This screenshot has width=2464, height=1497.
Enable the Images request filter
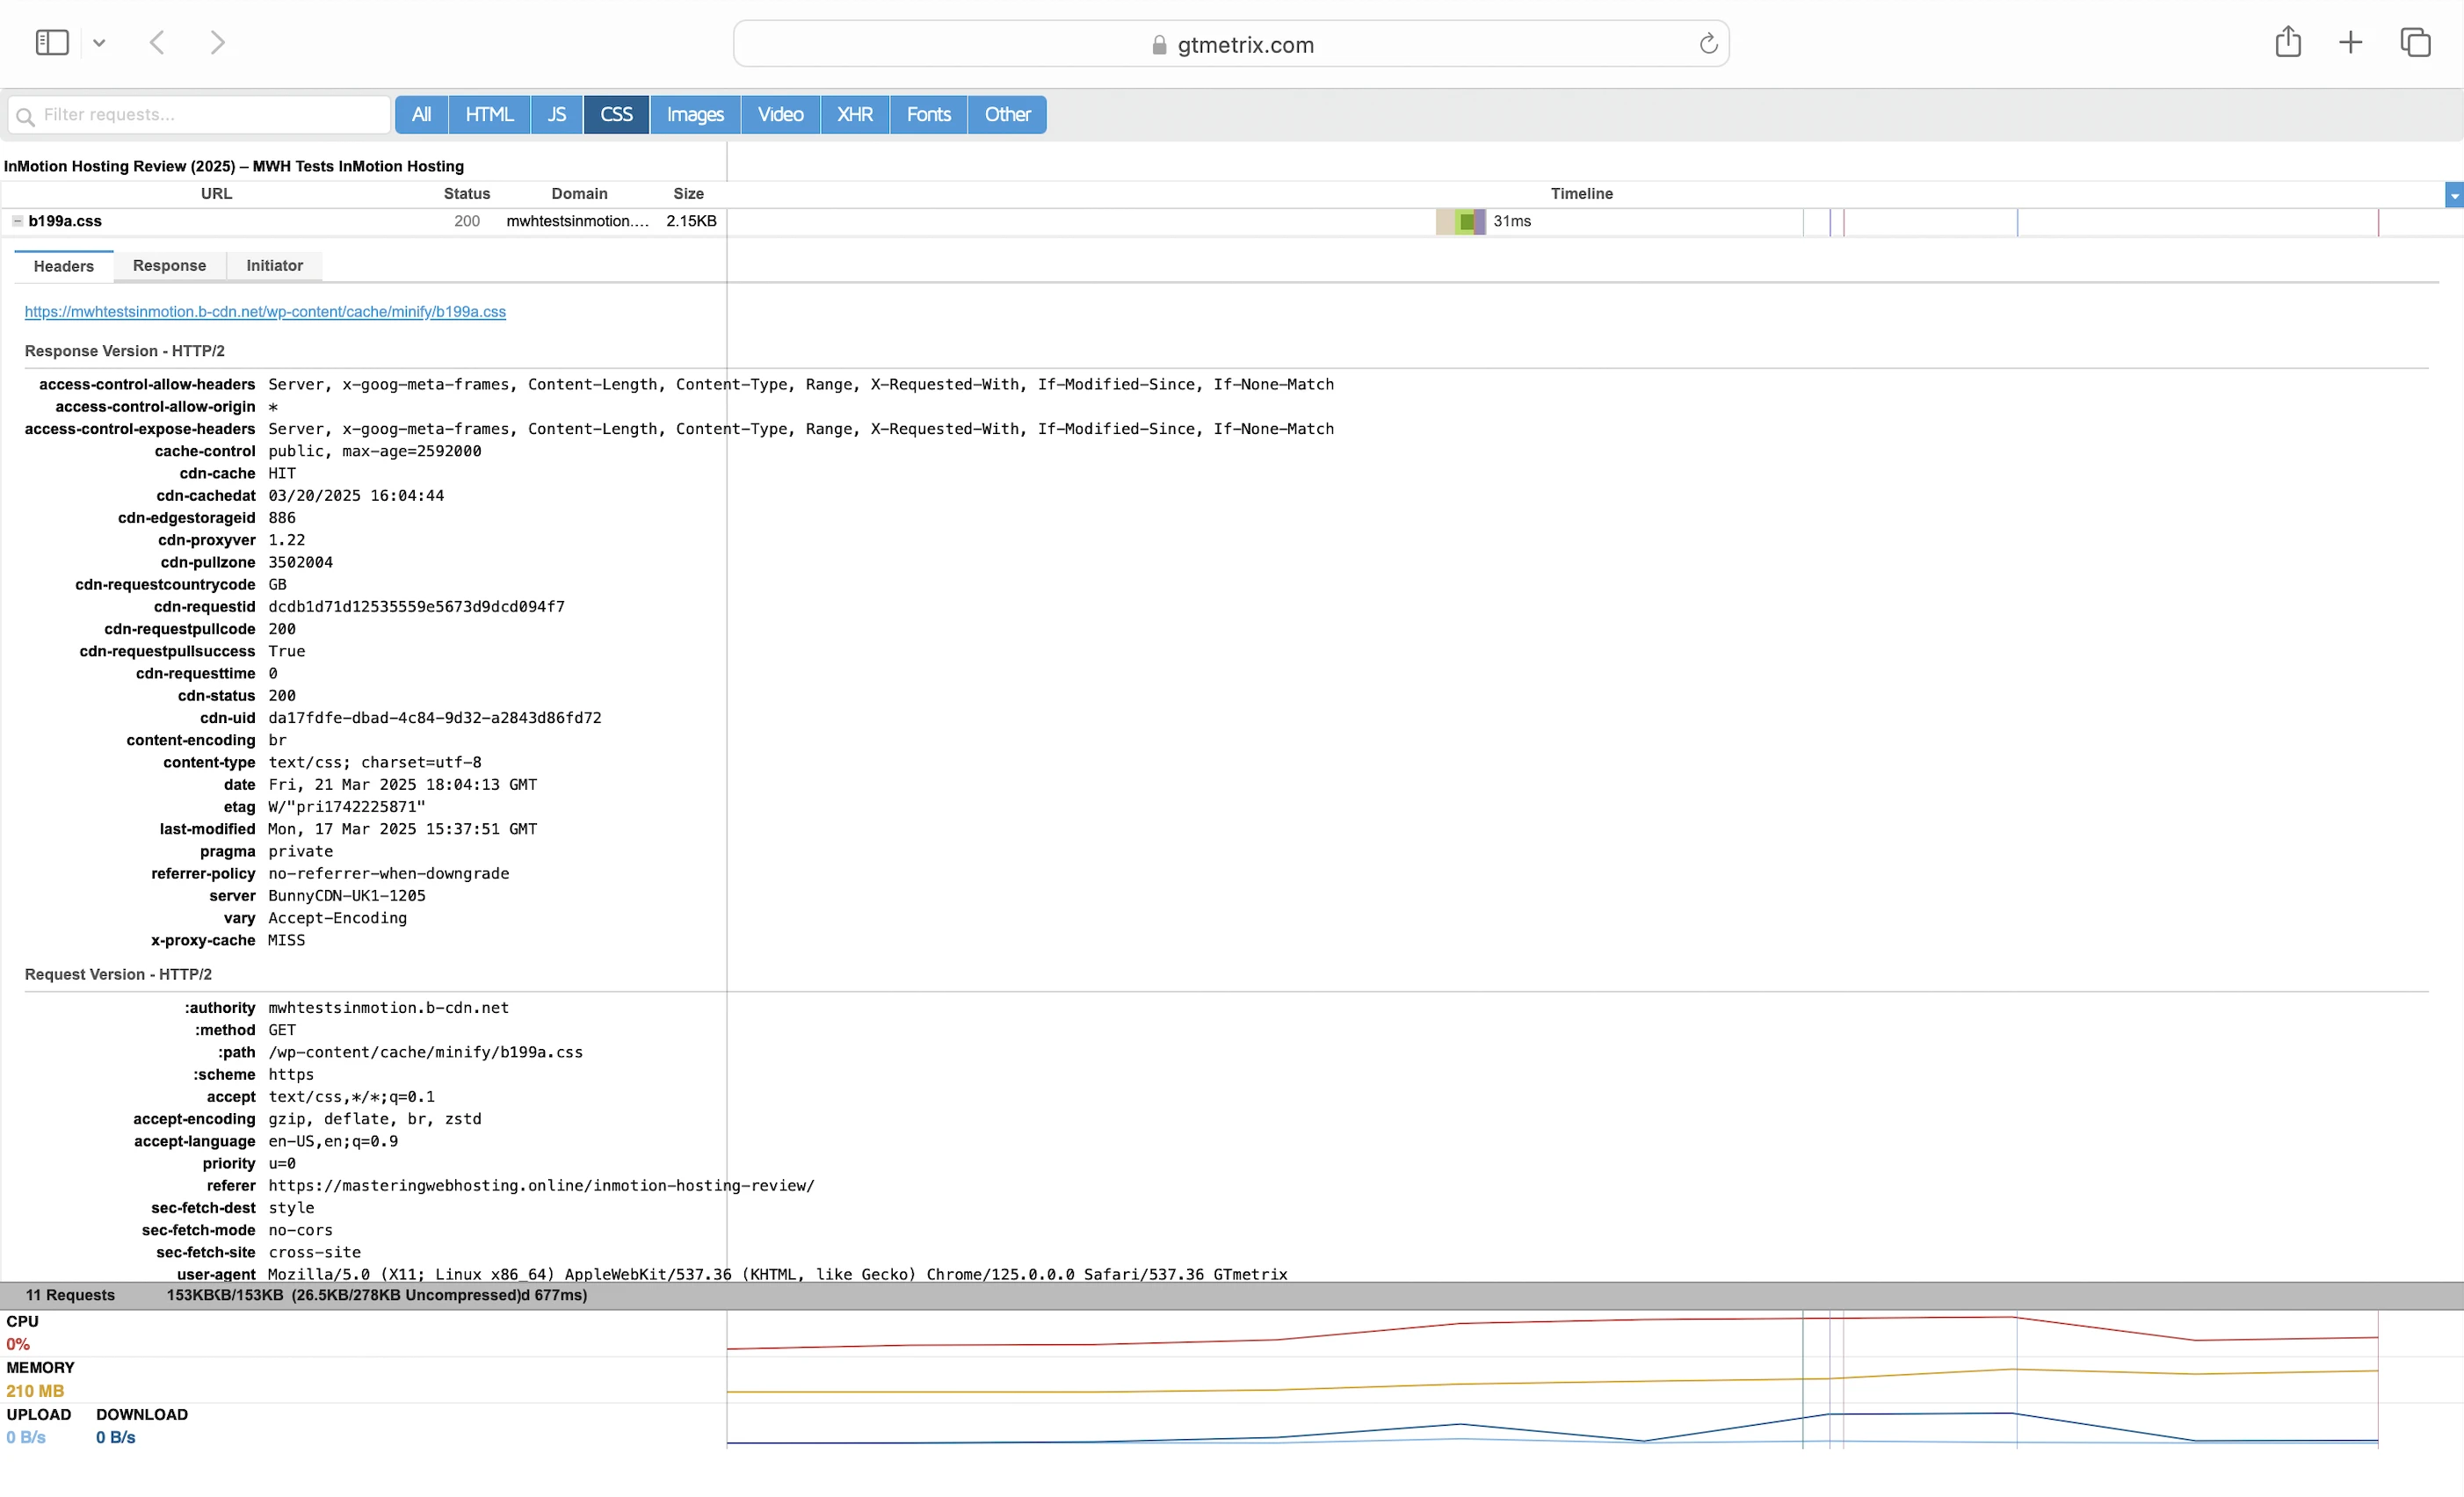click(695, 115)
